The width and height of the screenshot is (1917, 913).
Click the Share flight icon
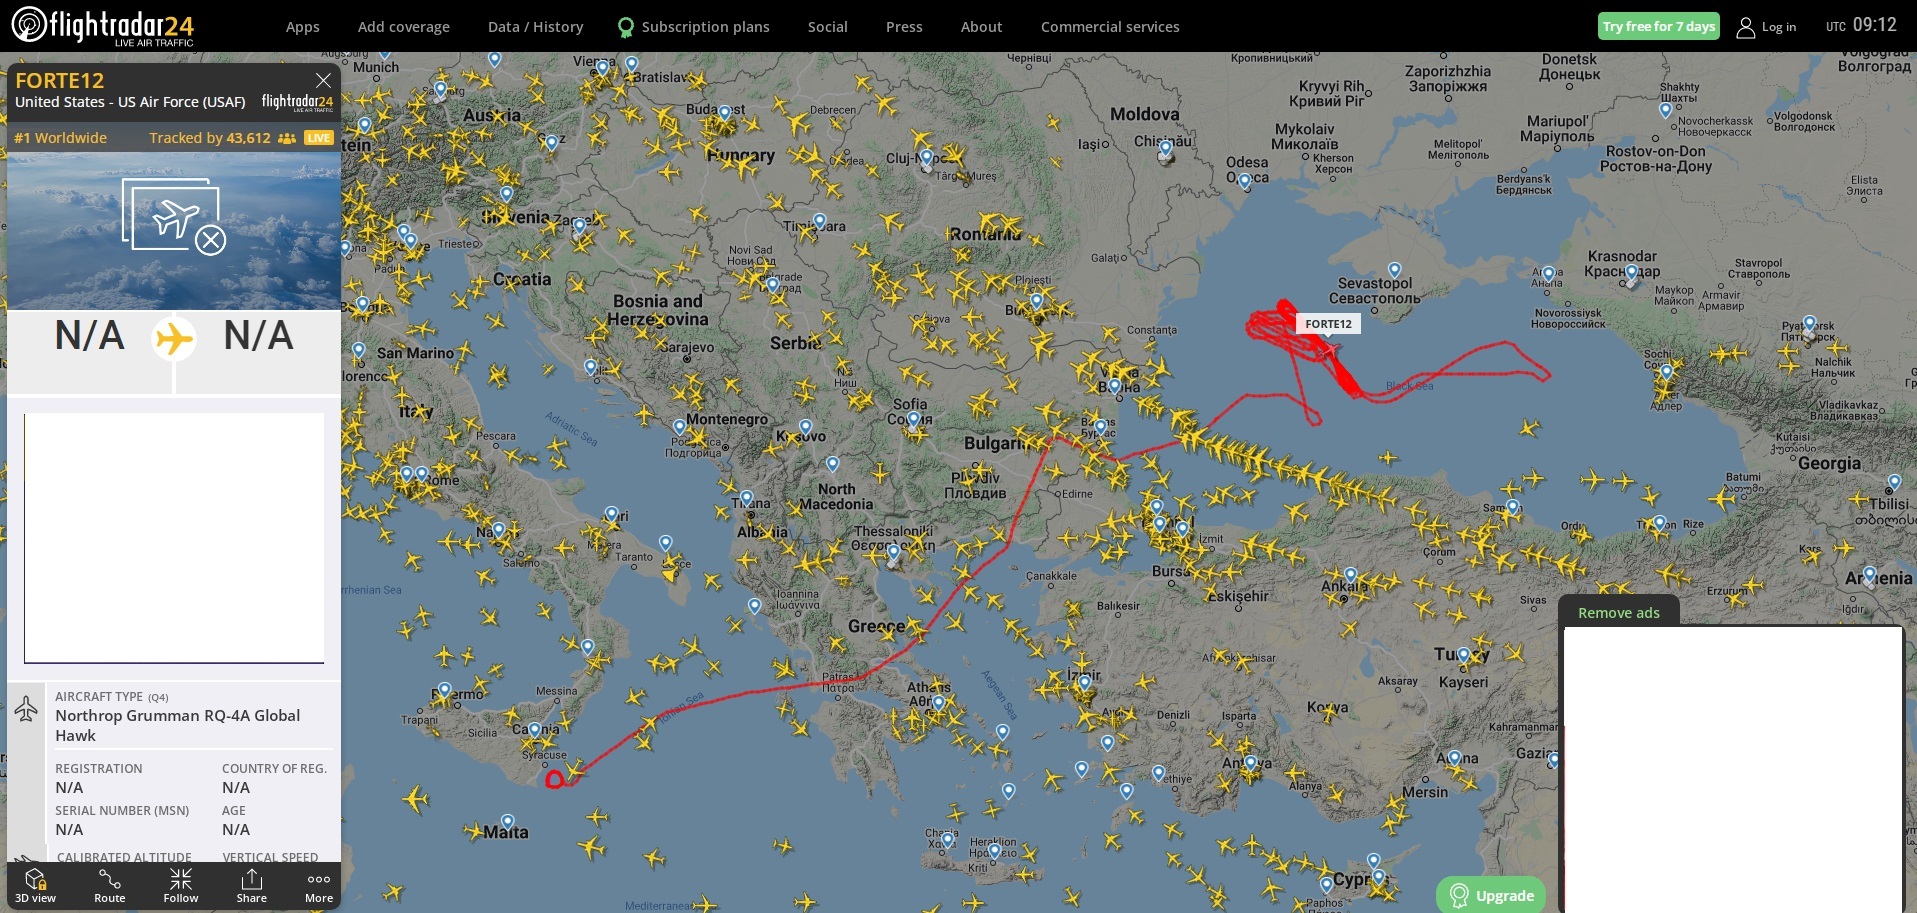tap(251, 886)
